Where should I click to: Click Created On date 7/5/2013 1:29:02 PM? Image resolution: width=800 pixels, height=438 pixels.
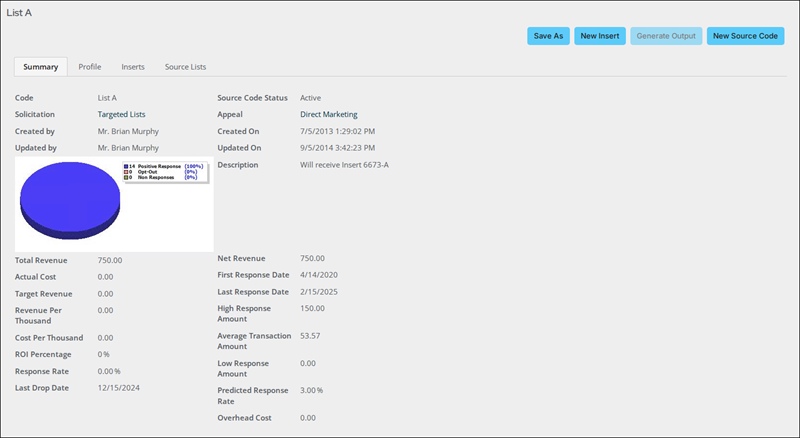[x=337, y=131]
